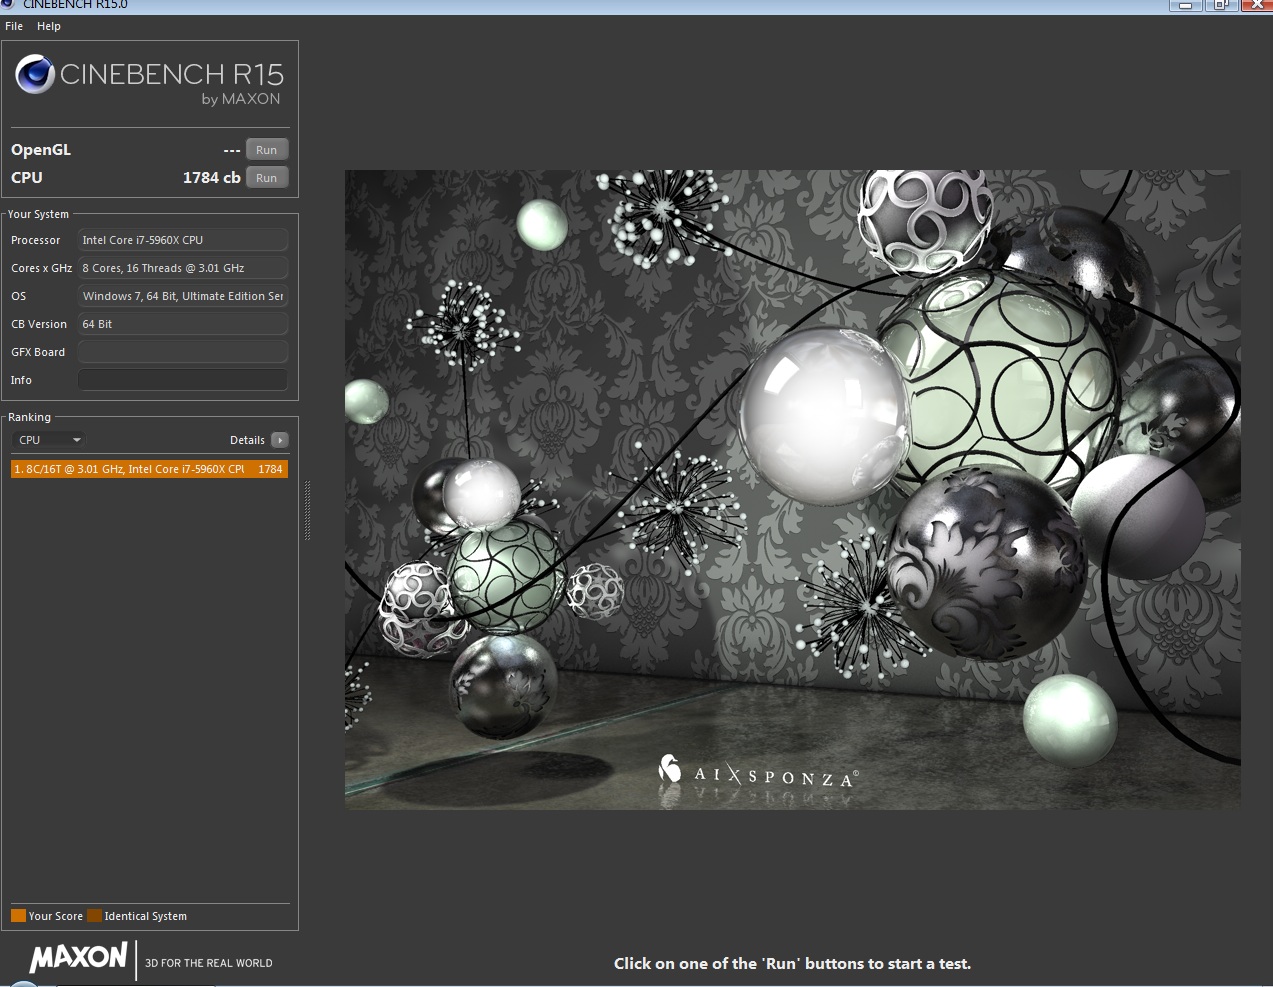Expand ranking Details arrow button
The image size is (1273, 987).
[x=280, y=440]
